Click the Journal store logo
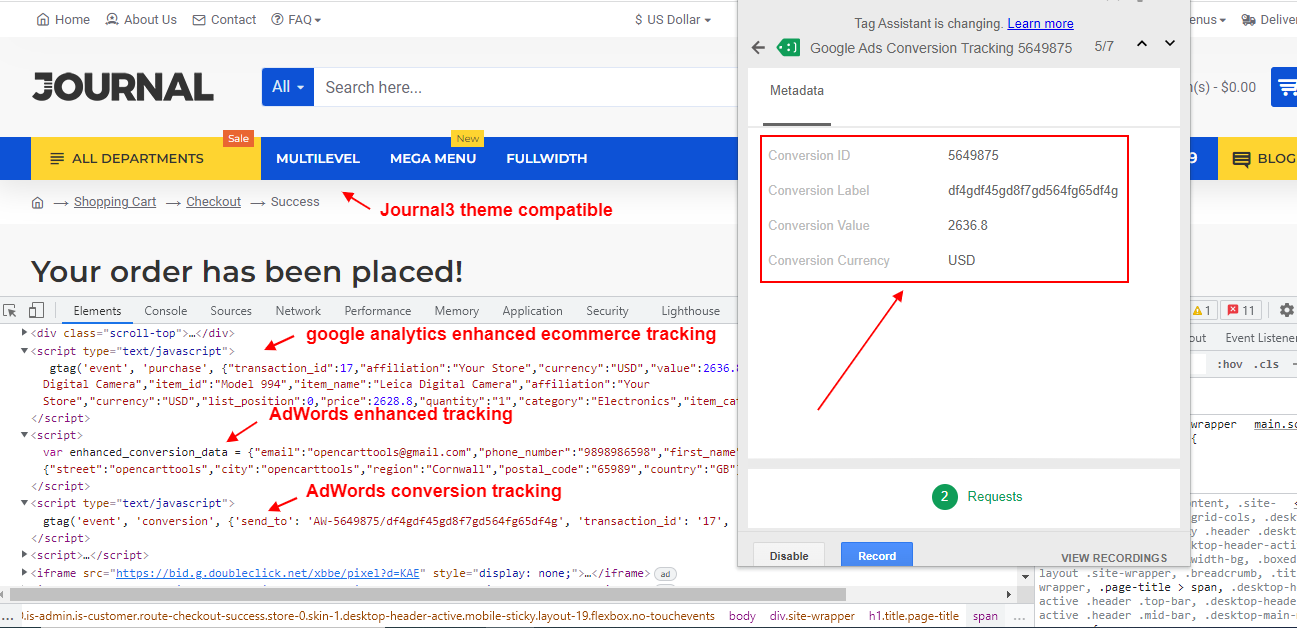This screenshot has height=628, width=1297. (123, 87)
